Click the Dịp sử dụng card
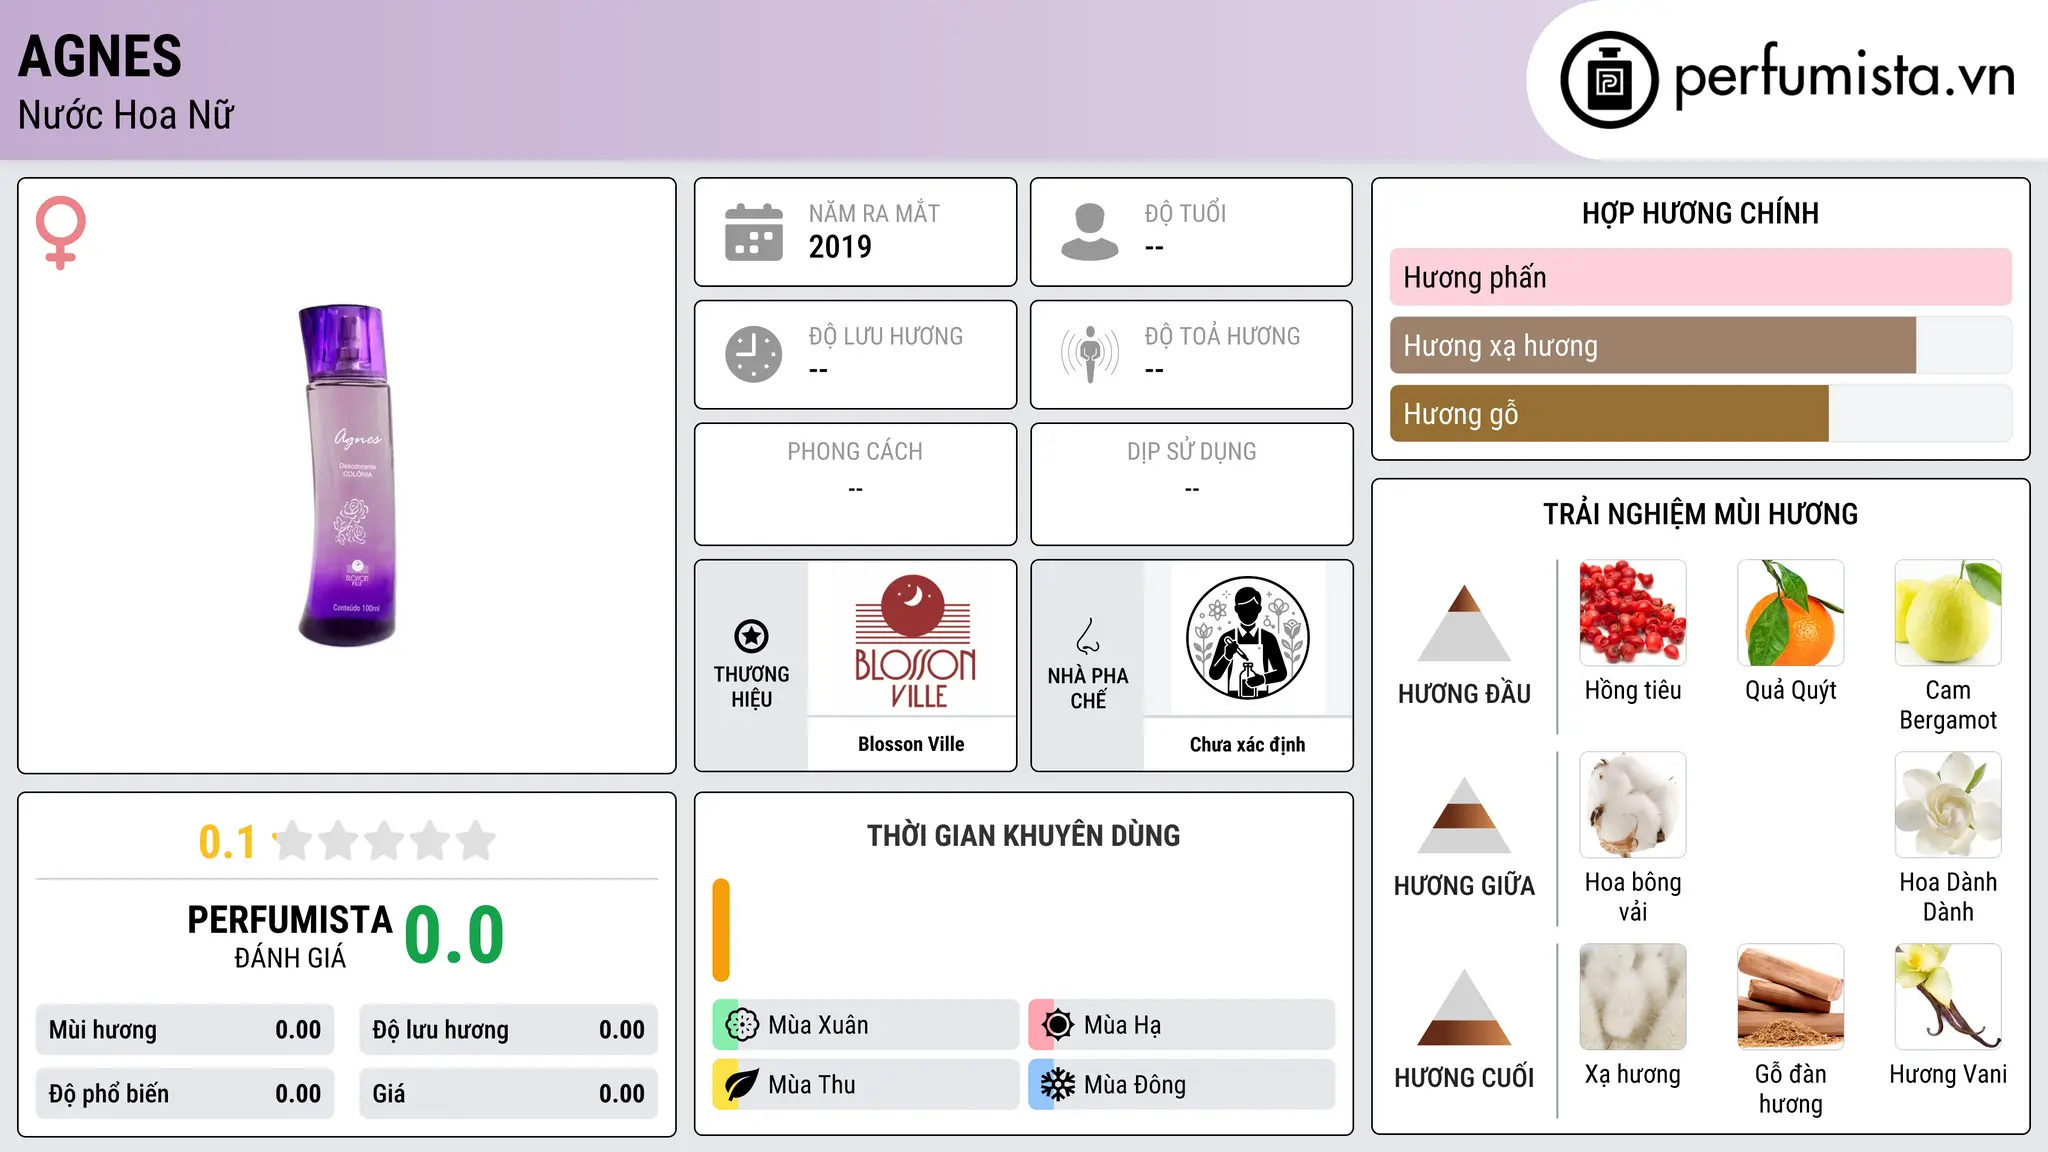This screenshot has height=1152, width=2048. tap(1192, 484)
